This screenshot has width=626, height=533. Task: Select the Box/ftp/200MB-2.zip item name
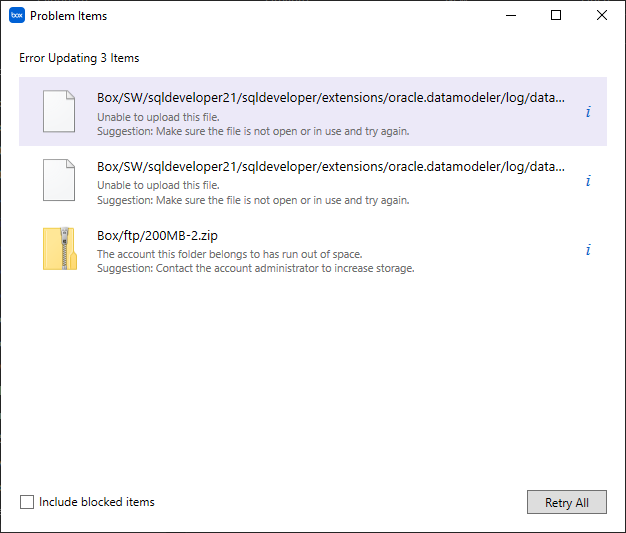[x=157, y=236]
